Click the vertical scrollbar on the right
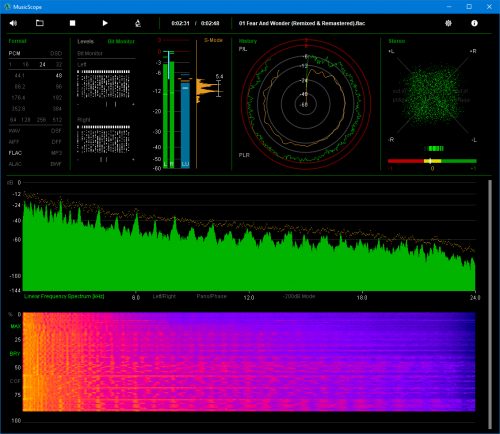The width and height of the screenshot is (500, 434). point(490,304)
